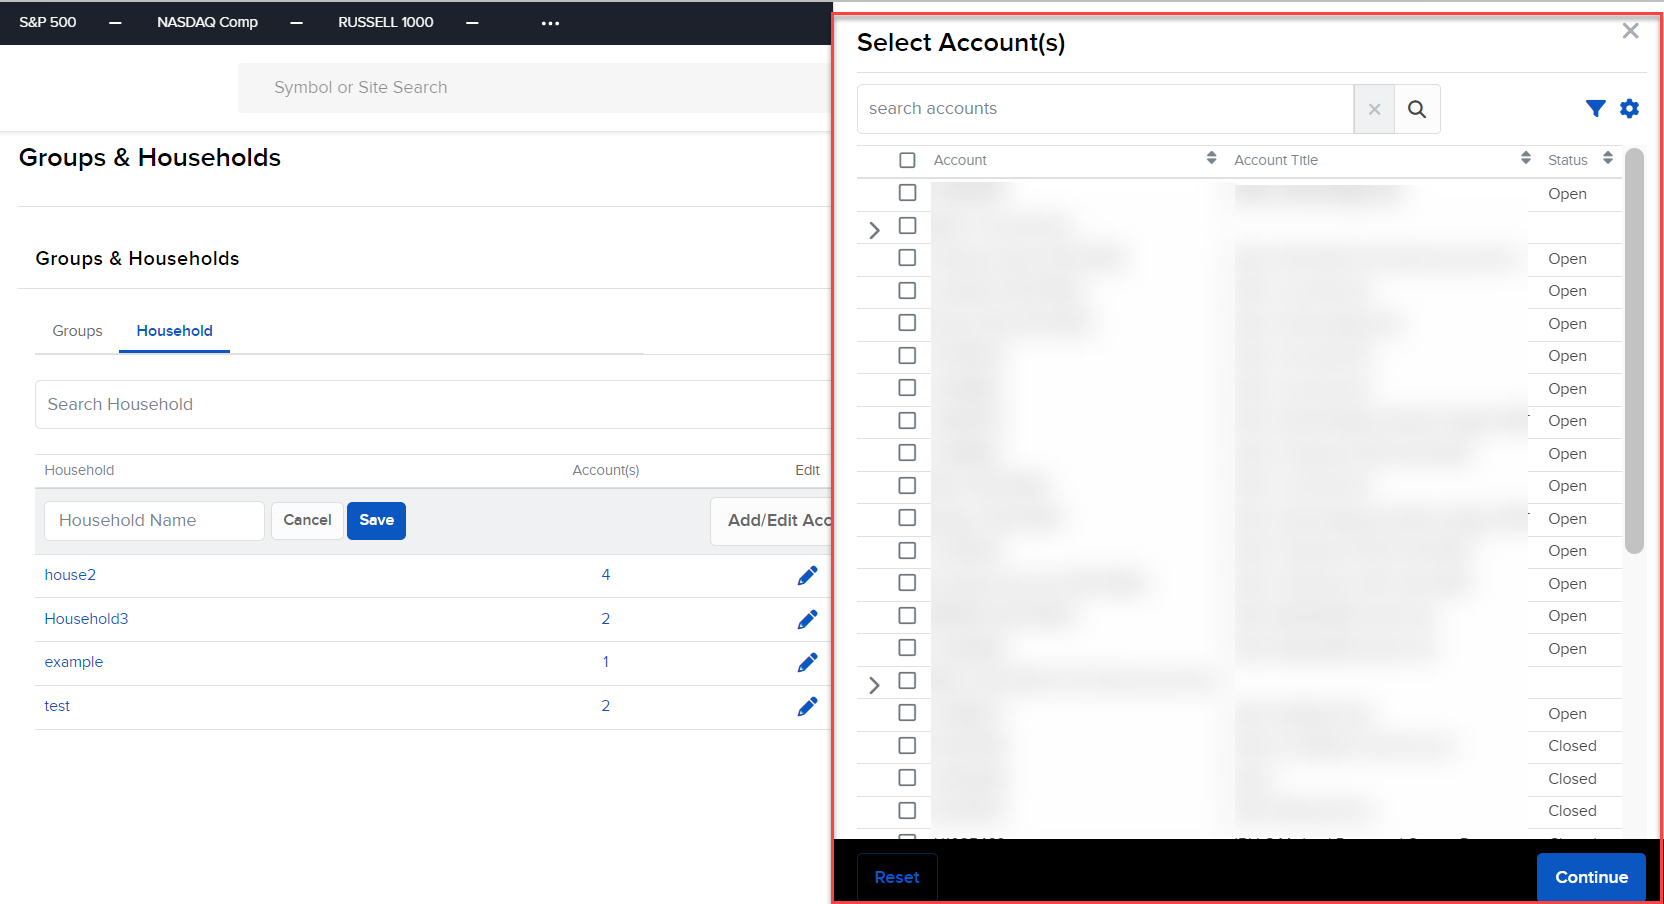The width and height of the screenshot is (1664, 904).
Task: Switch to the Groups tab
Action: point(77,331)
